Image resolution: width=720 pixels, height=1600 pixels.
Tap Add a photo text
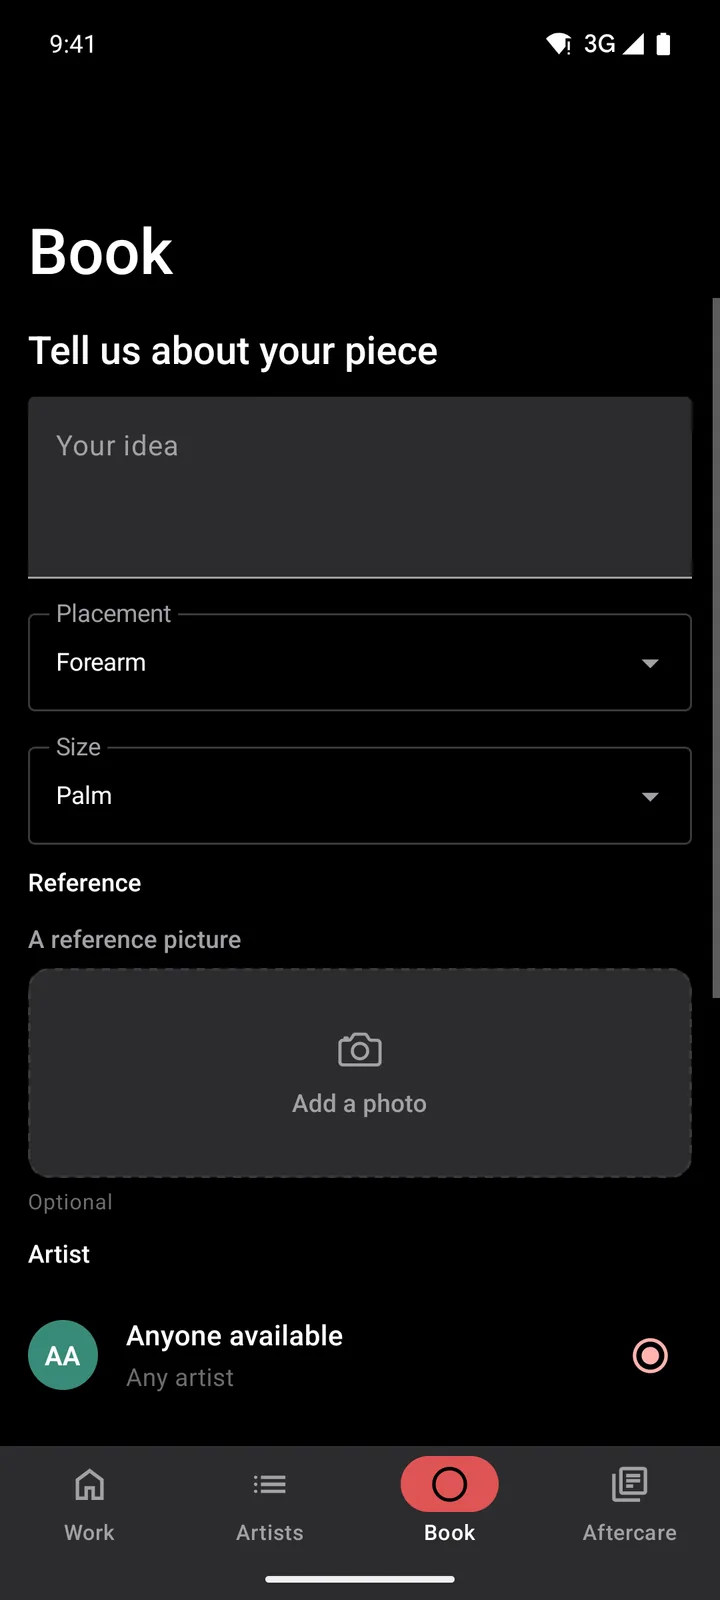(x=360, y=1103)
